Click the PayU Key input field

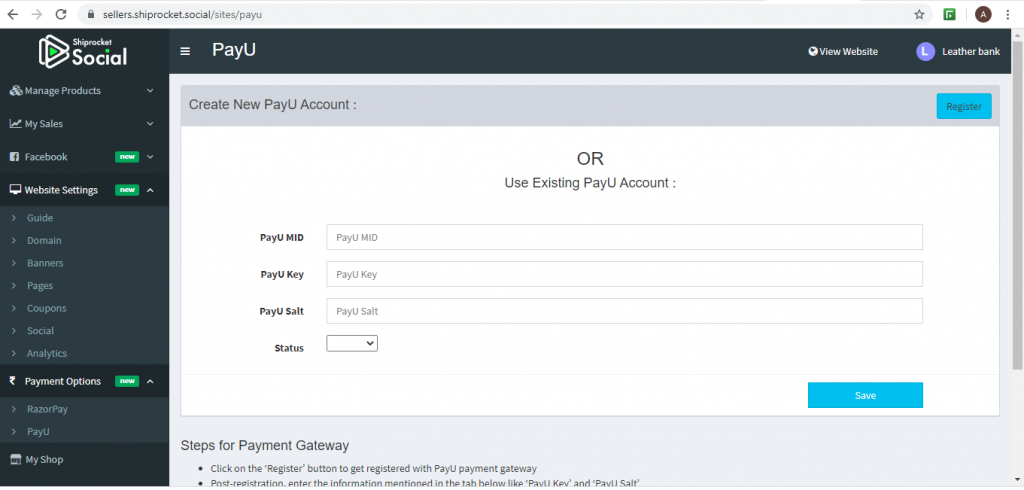(624, 274)
